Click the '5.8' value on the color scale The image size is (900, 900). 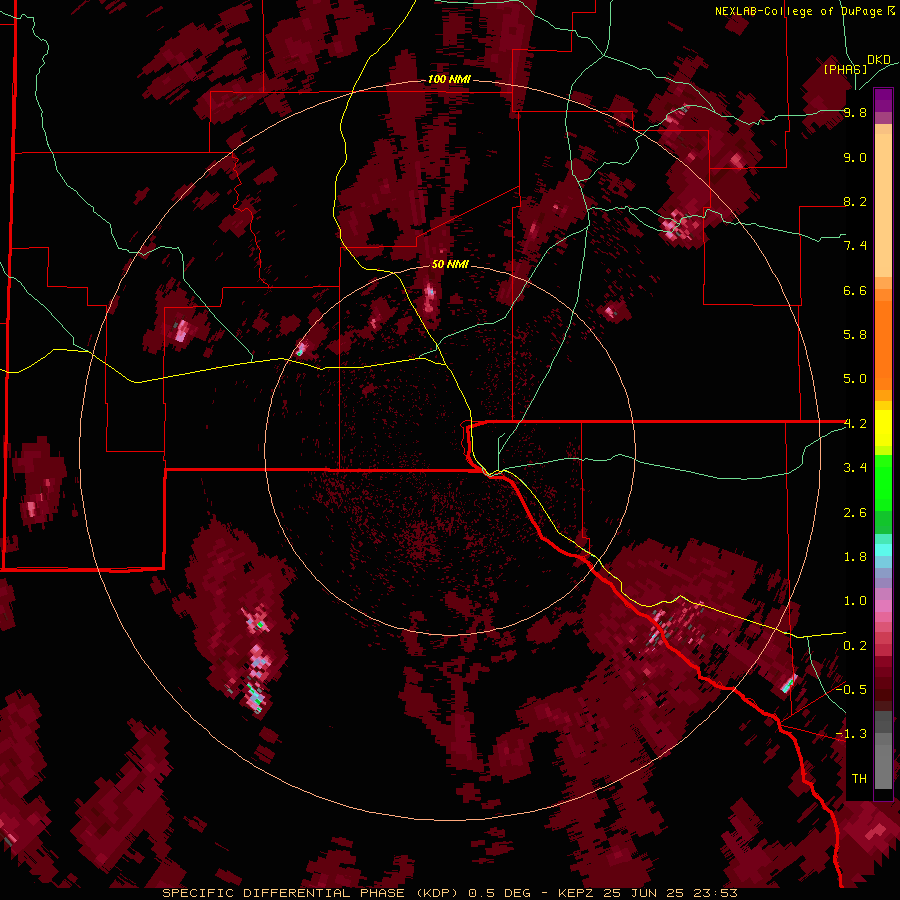click(x=855, y=334)
